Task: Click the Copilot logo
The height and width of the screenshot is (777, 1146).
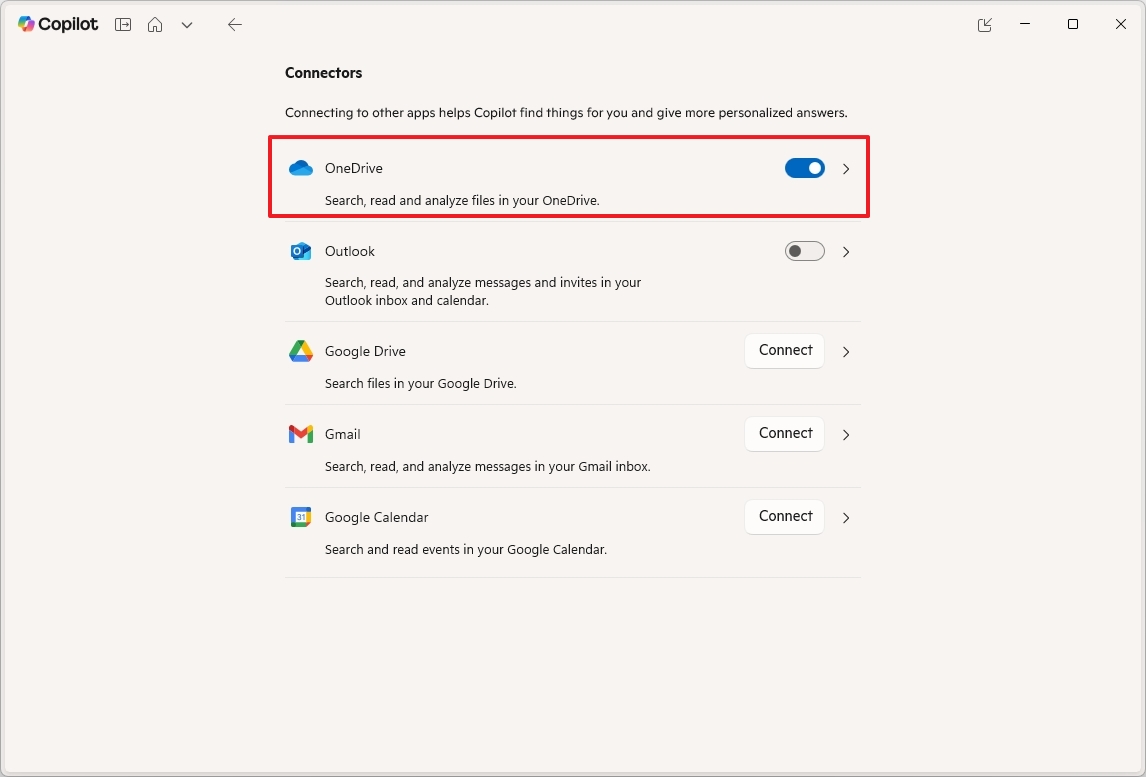Action: (57, 24)
